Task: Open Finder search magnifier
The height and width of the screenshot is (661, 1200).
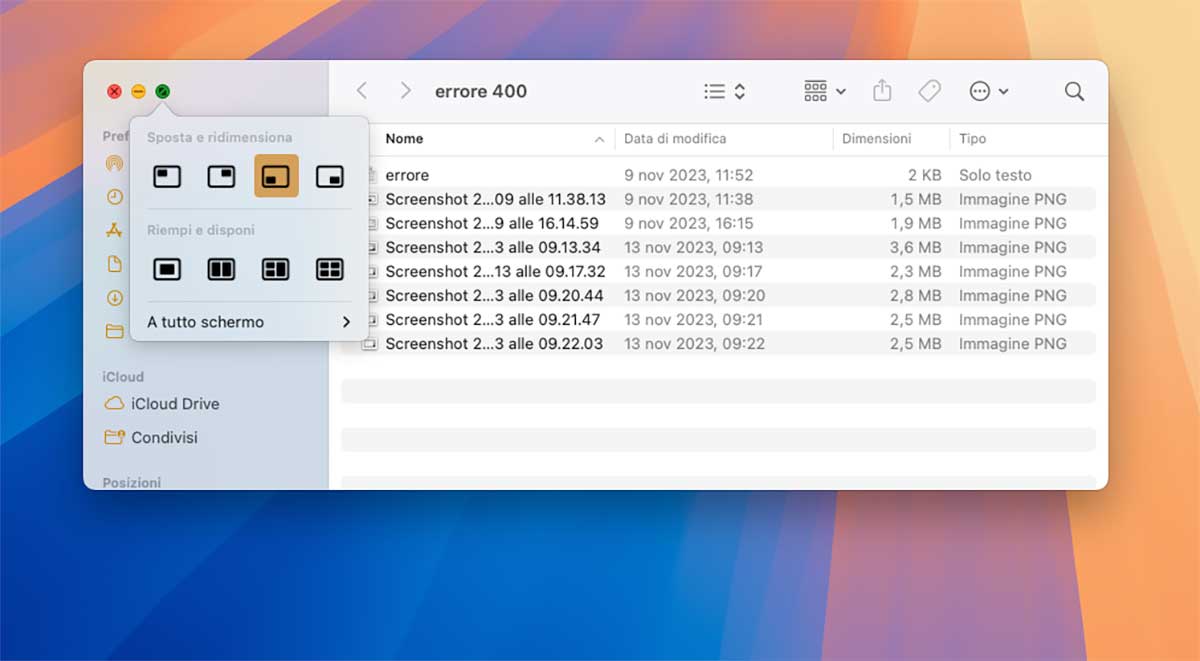Action: [1074, 91]
